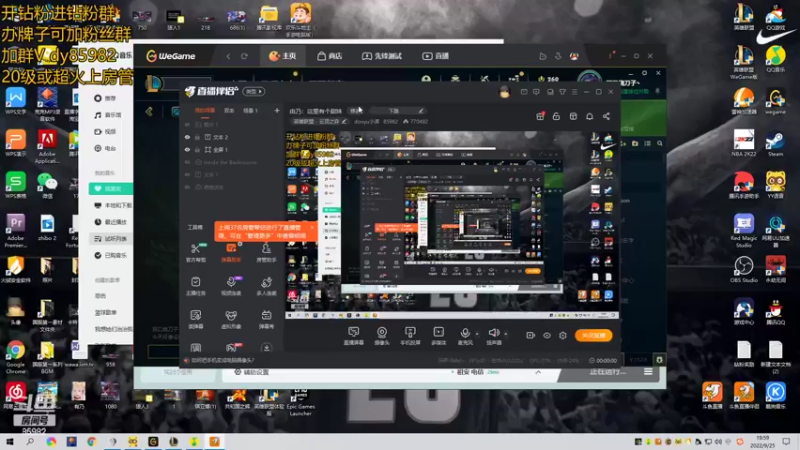Open the WeGame 主页 tab
The width and height of the screenshot is (800, 450).
coord(283,56)
